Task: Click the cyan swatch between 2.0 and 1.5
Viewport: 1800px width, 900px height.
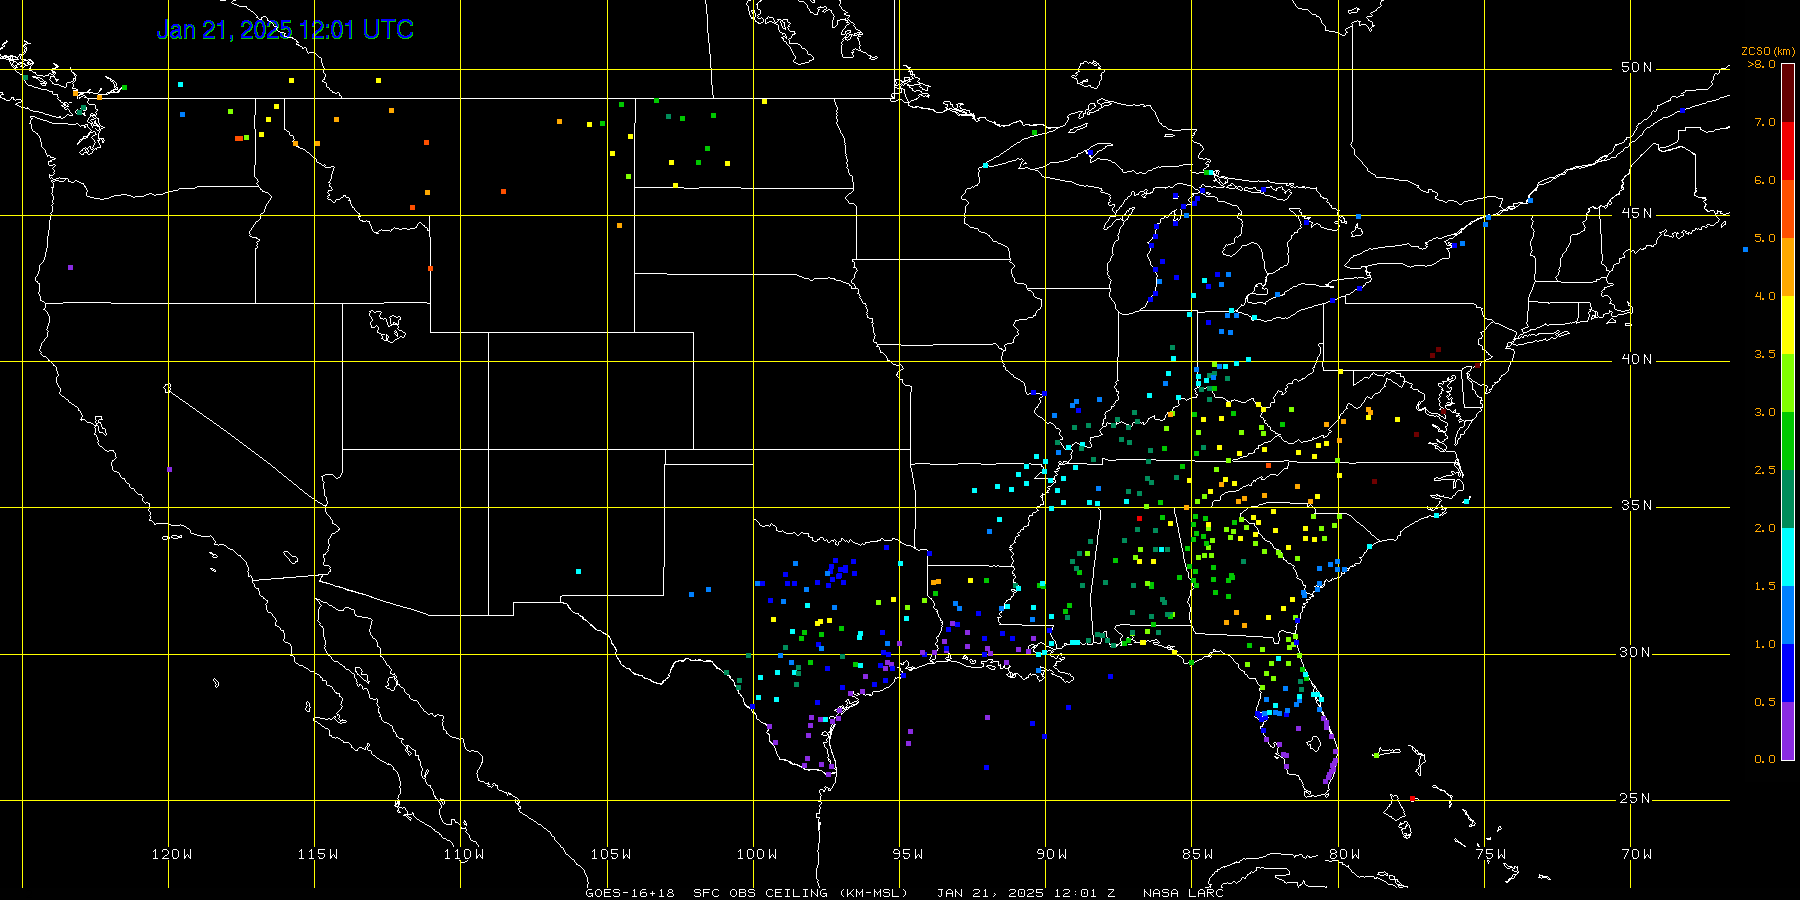Action: point(1788,557)
